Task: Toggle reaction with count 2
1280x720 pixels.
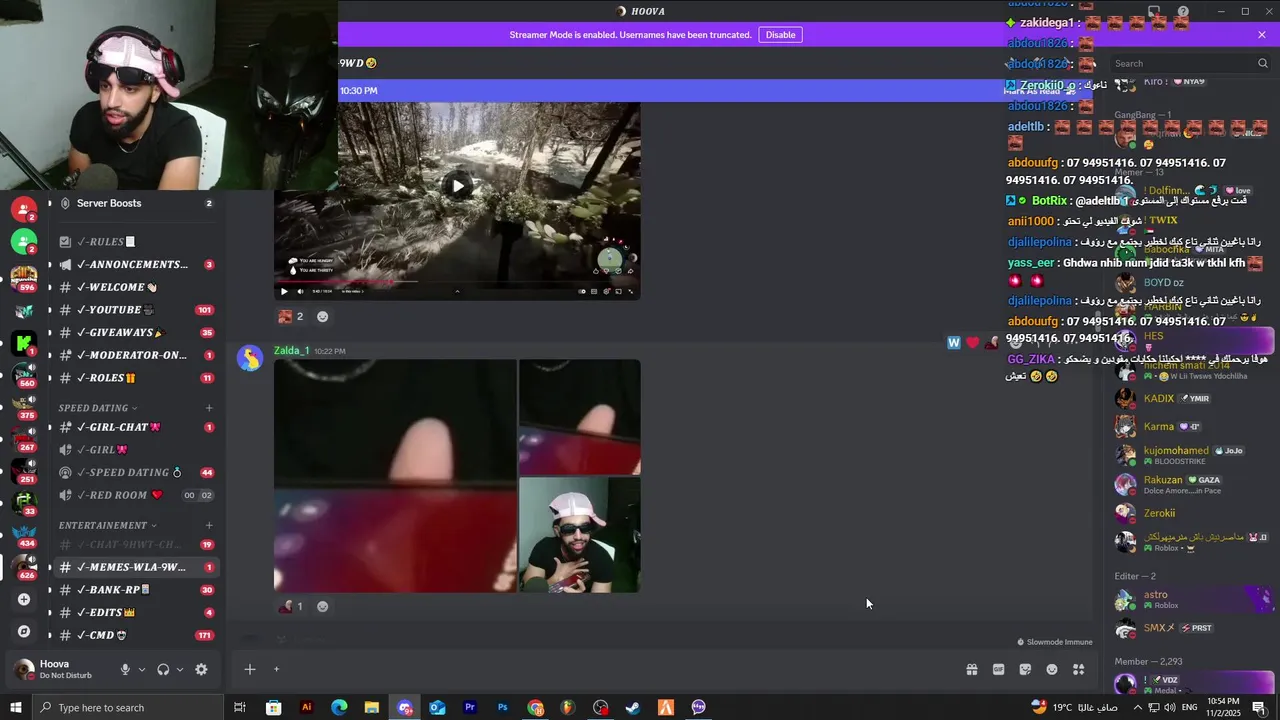Action: (x=291, y=316)
